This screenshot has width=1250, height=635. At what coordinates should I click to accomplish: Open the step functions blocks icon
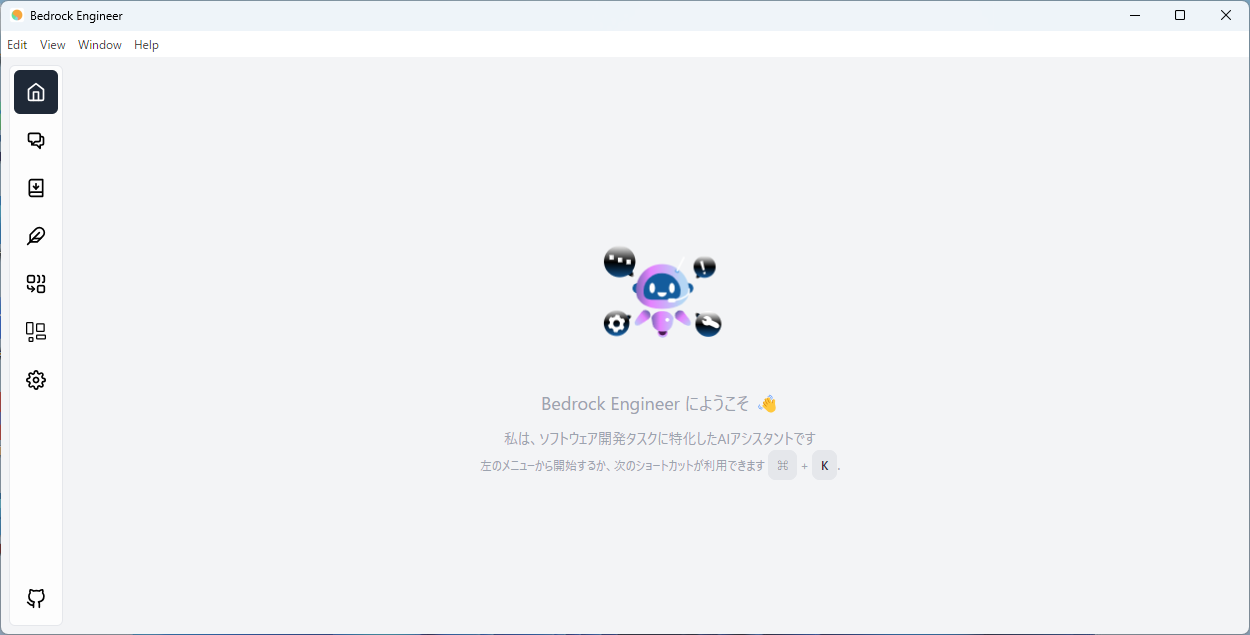[36, 284]
